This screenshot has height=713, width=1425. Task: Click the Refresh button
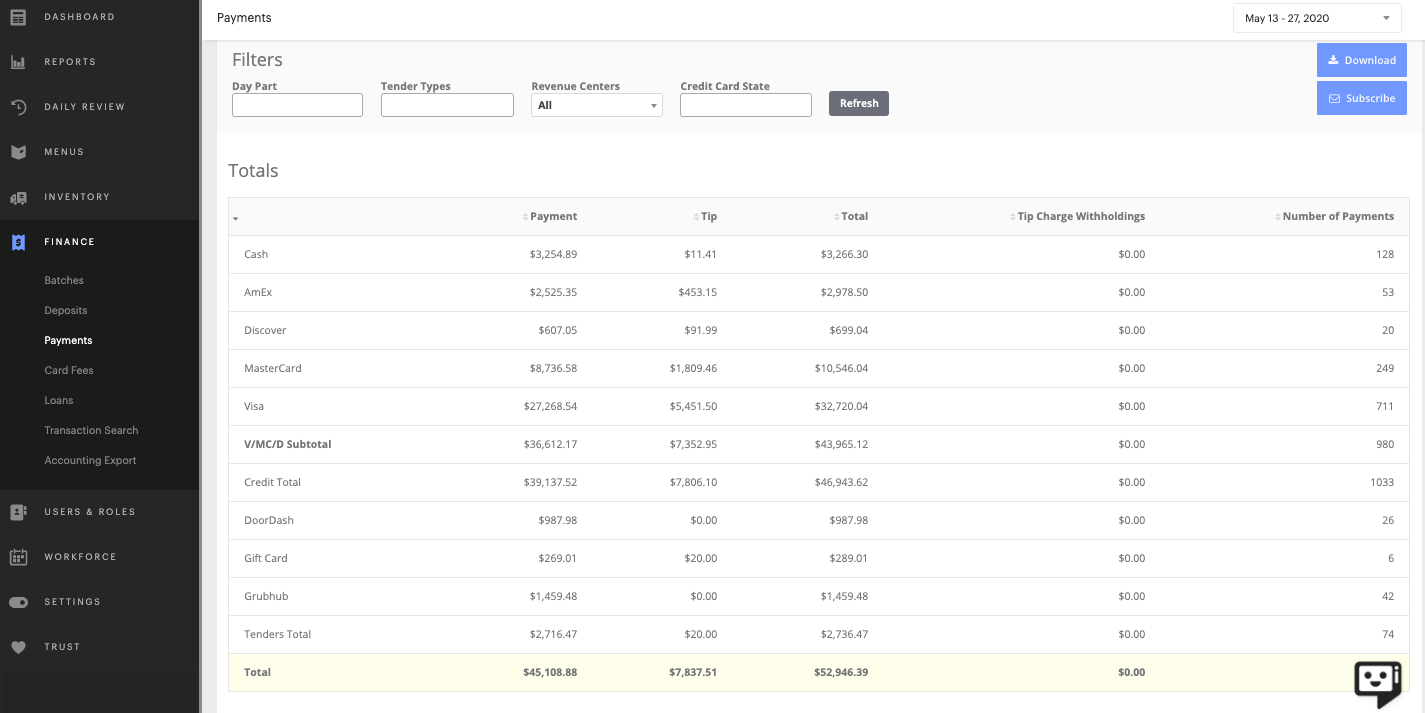point(858,103)
